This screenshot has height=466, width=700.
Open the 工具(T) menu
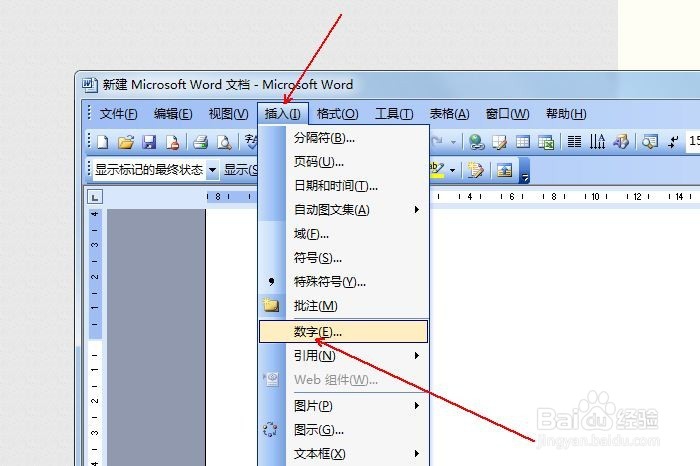pyautogui.click(x=394, y=114)
